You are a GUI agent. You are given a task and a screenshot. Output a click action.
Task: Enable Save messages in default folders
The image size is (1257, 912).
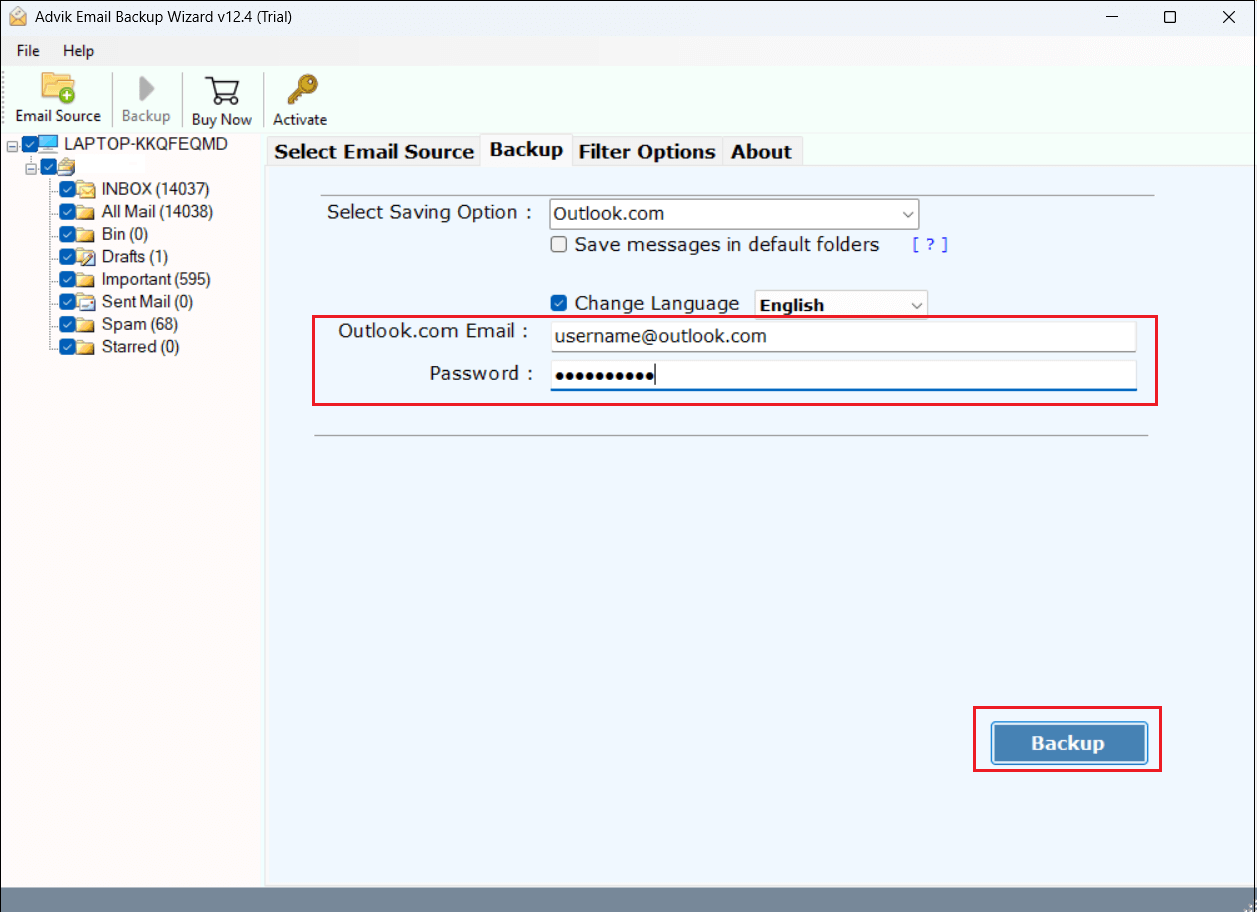point(559,244)
